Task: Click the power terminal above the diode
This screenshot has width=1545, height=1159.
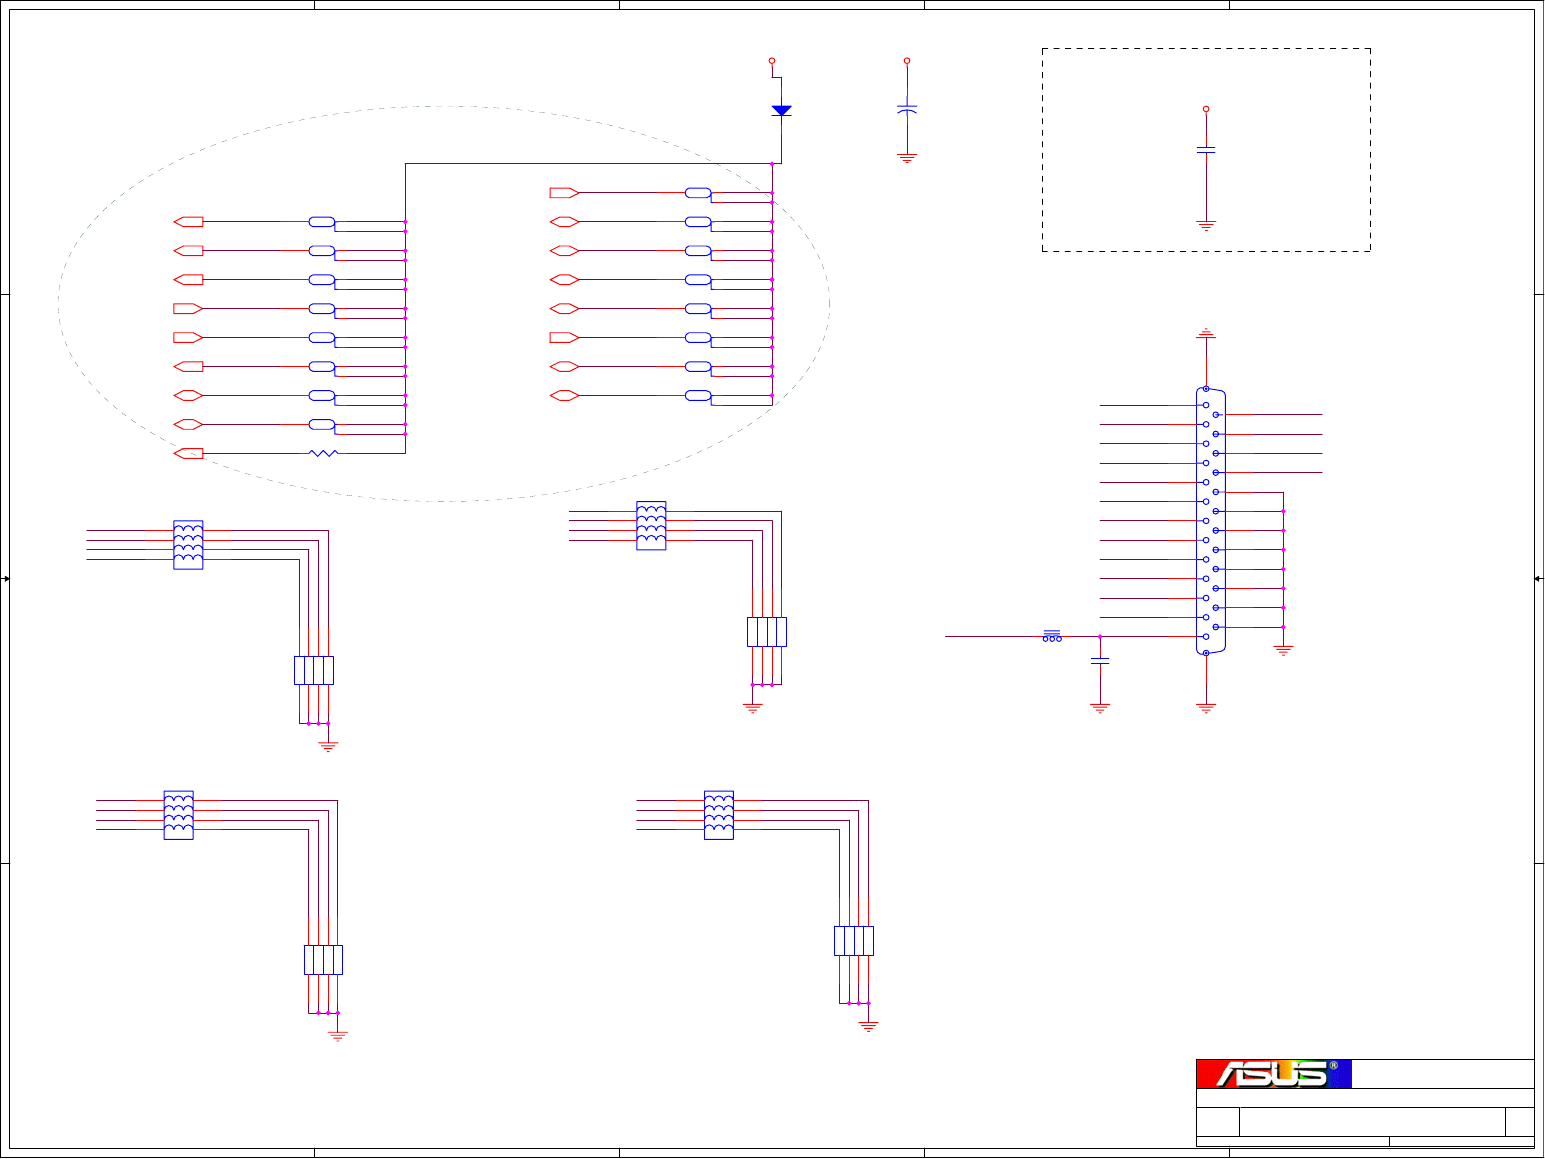Action: pos(772,61)
